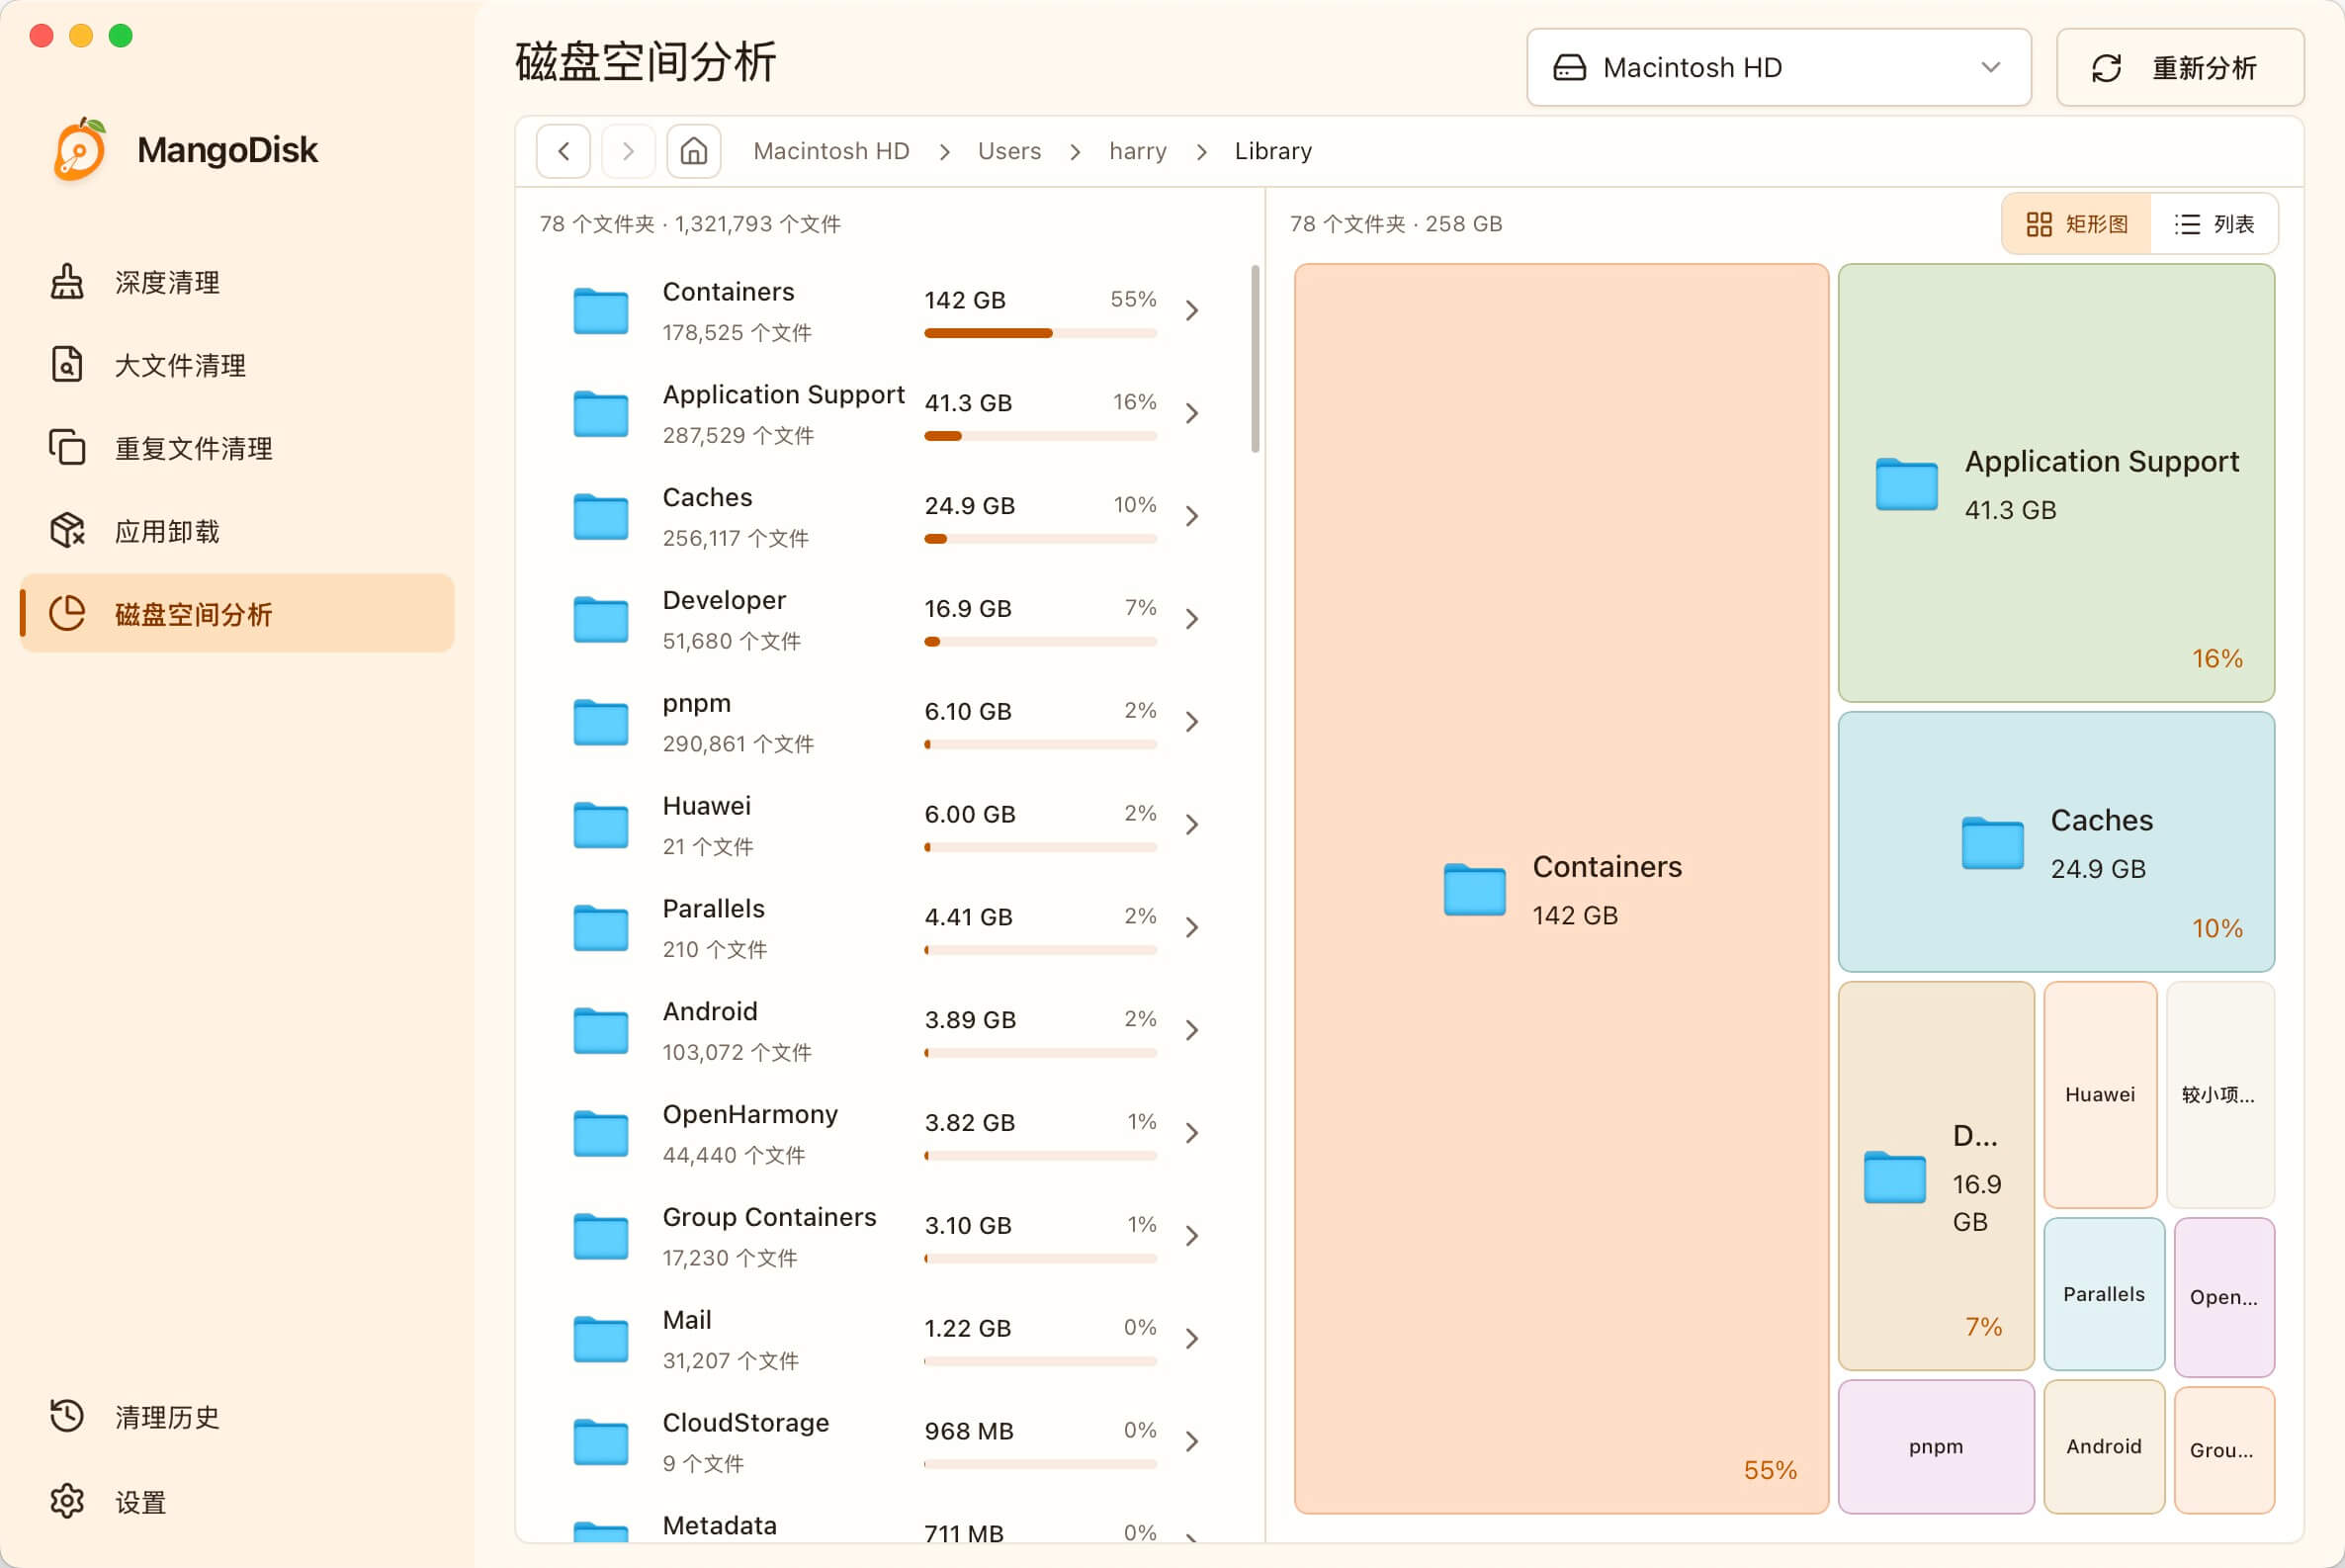Select Parallels block in treemap
Viewport: 2345px width, 1568px height.
click(x=2104, y=1293)
